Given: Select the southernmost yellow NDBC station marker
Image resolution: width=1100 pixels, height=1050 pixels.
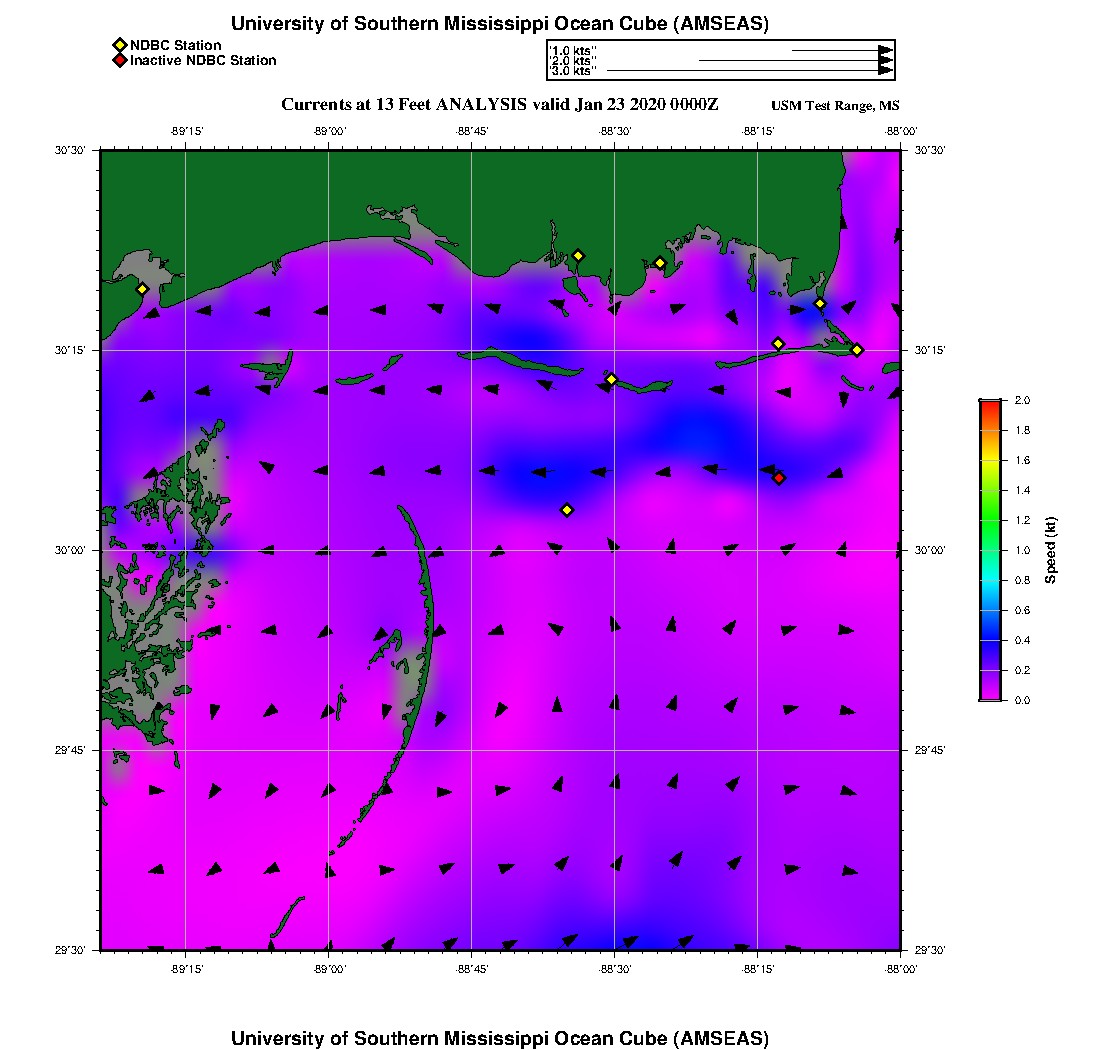Looking at the screenshot, I should coord(567,510).
